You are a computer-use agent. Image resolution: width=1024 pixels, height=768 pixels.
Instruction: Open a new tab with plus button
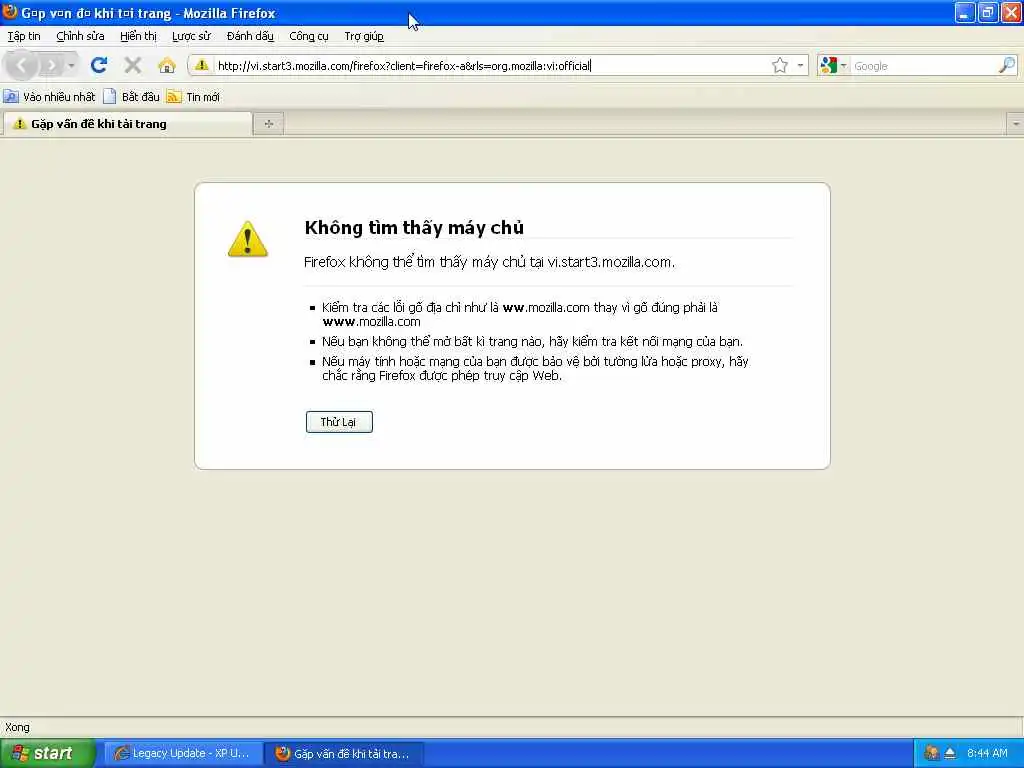(268, 123)
